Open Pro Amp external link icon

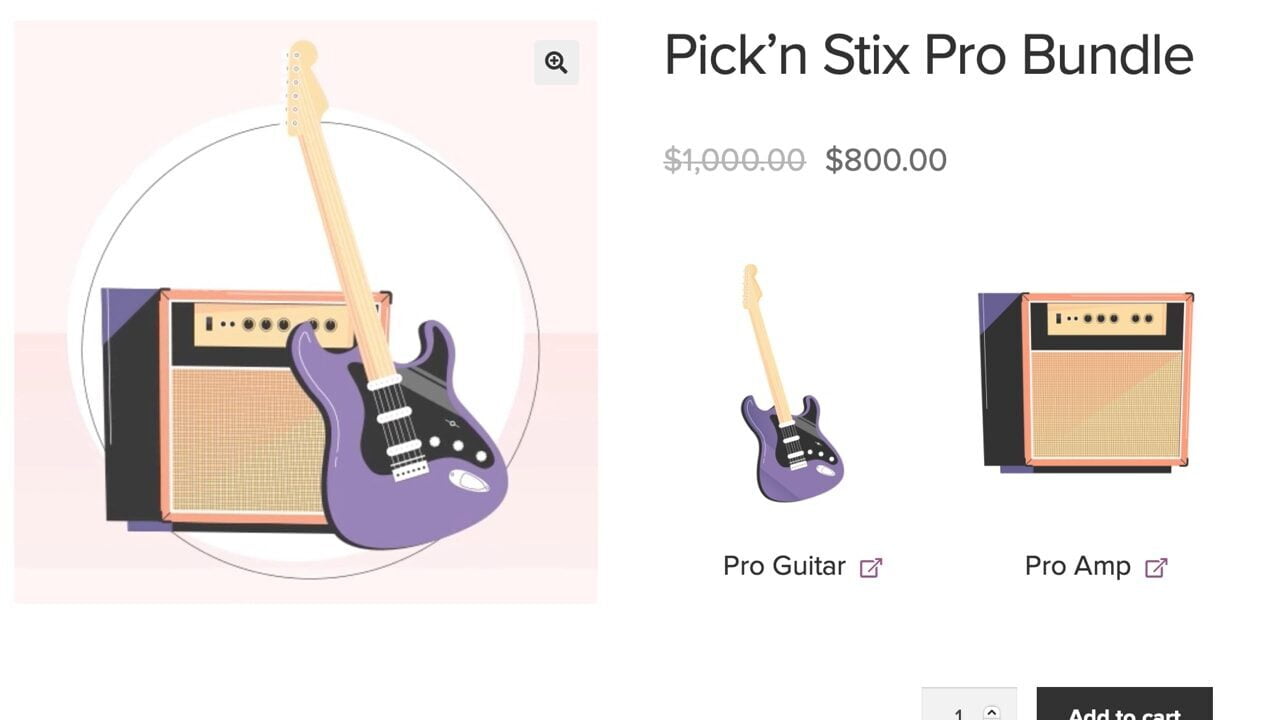[x=1156, y=567]
